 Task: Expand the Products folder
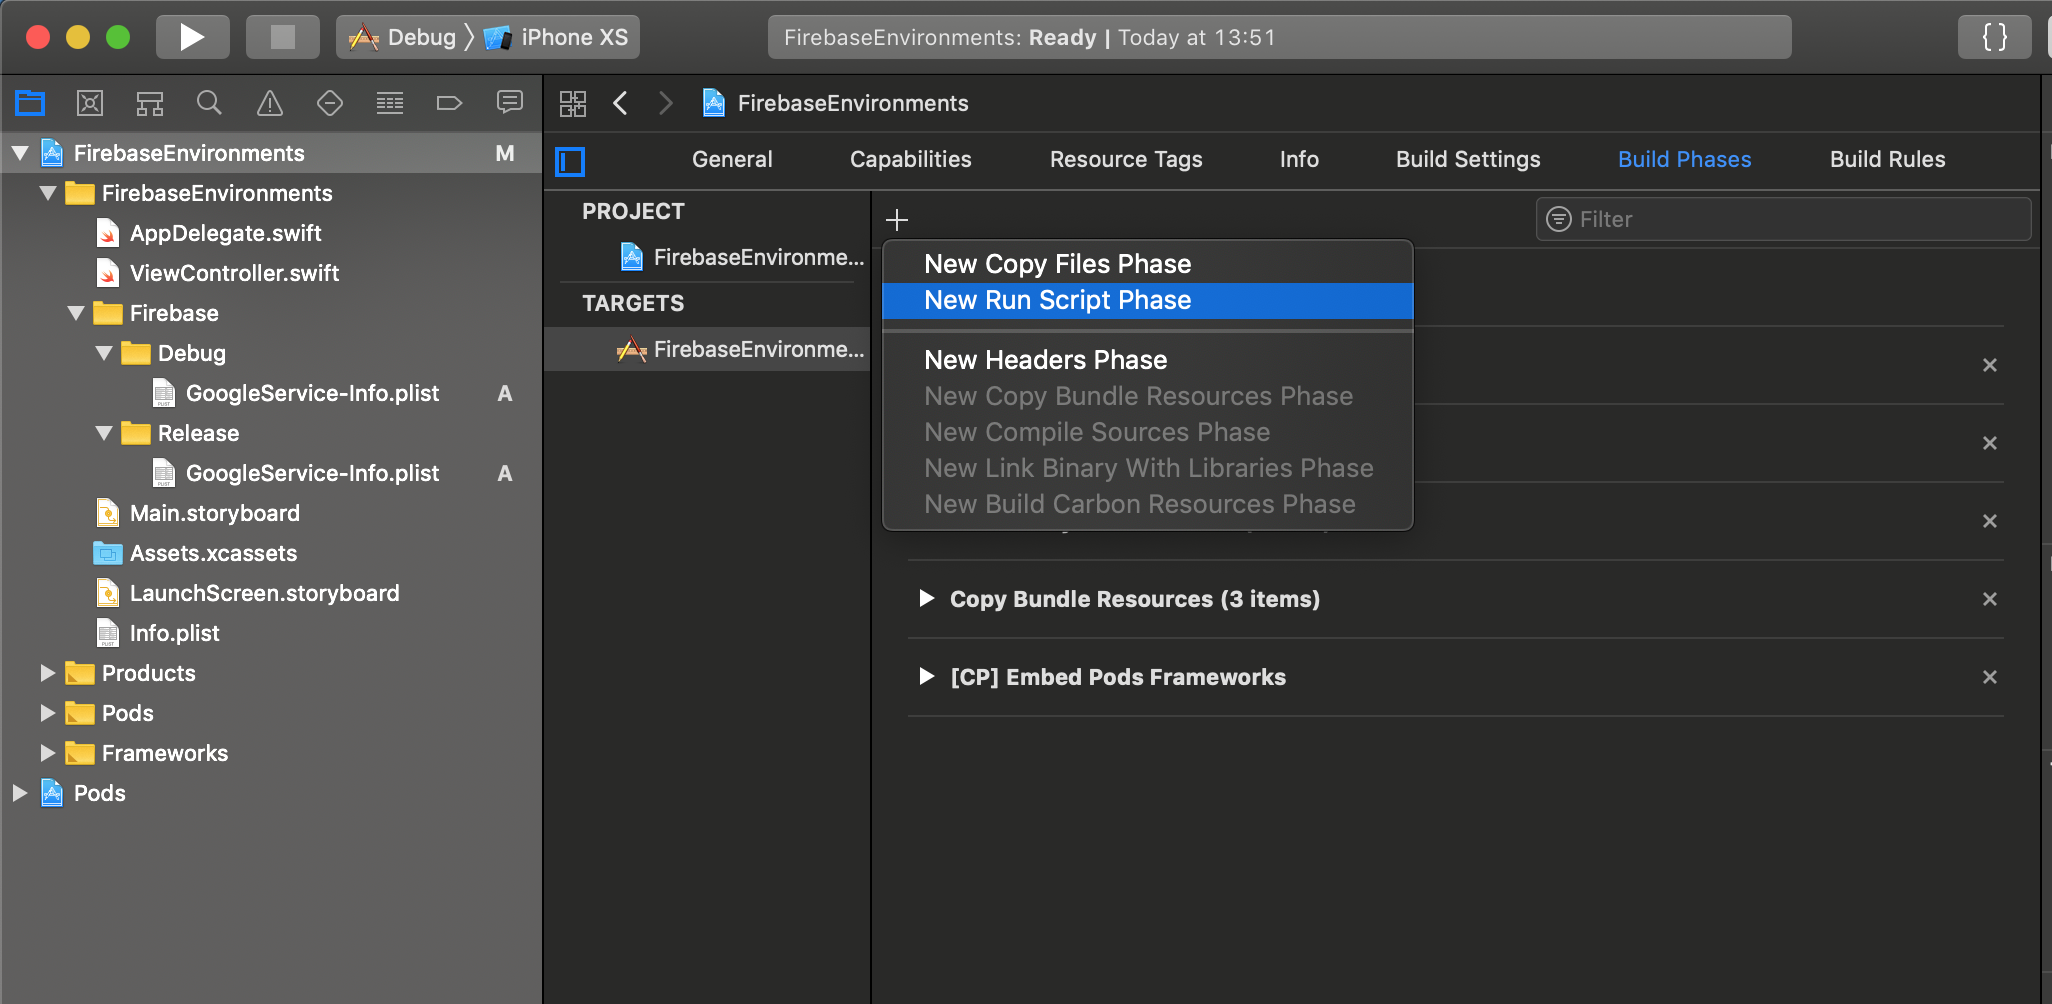pos(47,673)
